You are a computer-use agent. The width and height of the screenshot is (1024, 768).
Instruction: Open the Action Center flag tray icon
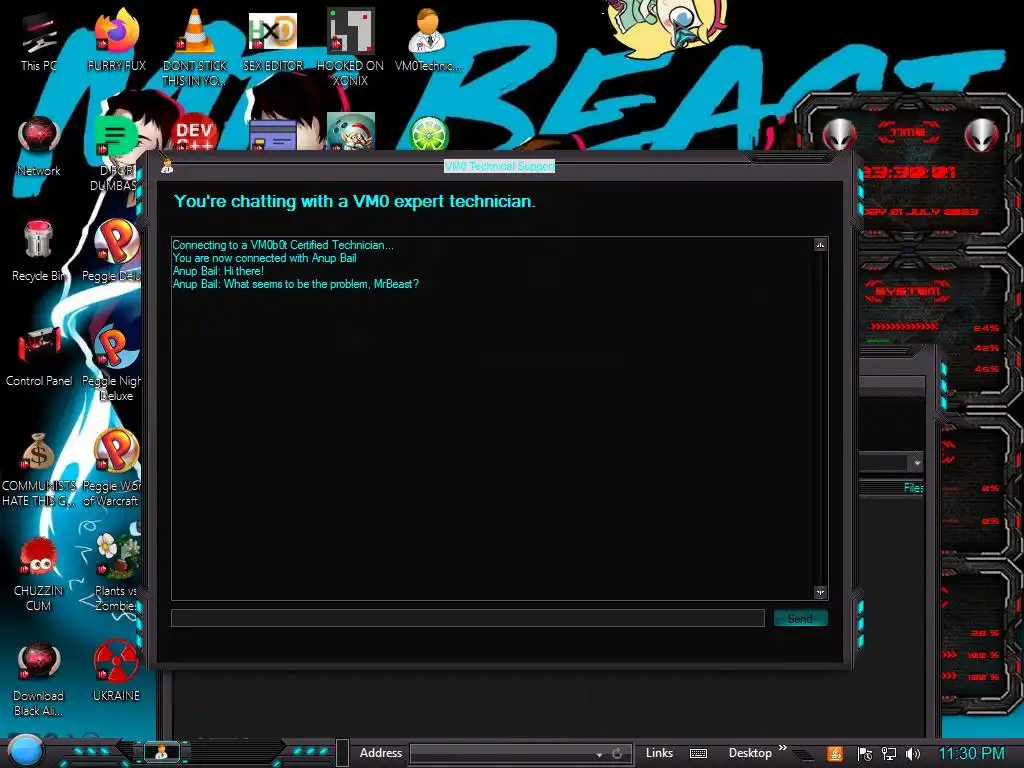click(865, 754)
